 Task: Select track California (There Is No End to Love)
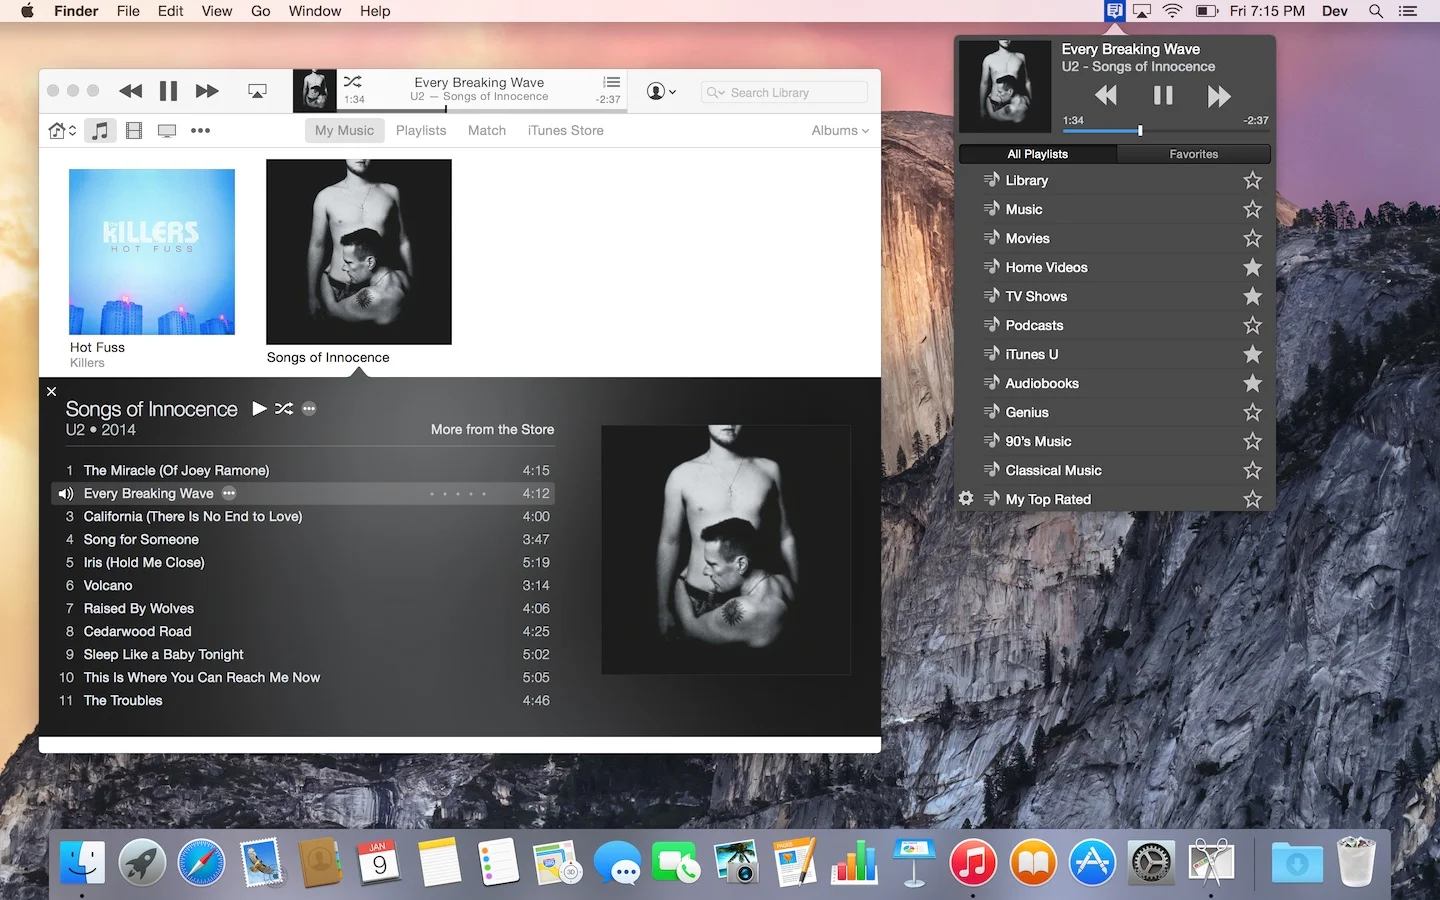(x=302, y=516)
